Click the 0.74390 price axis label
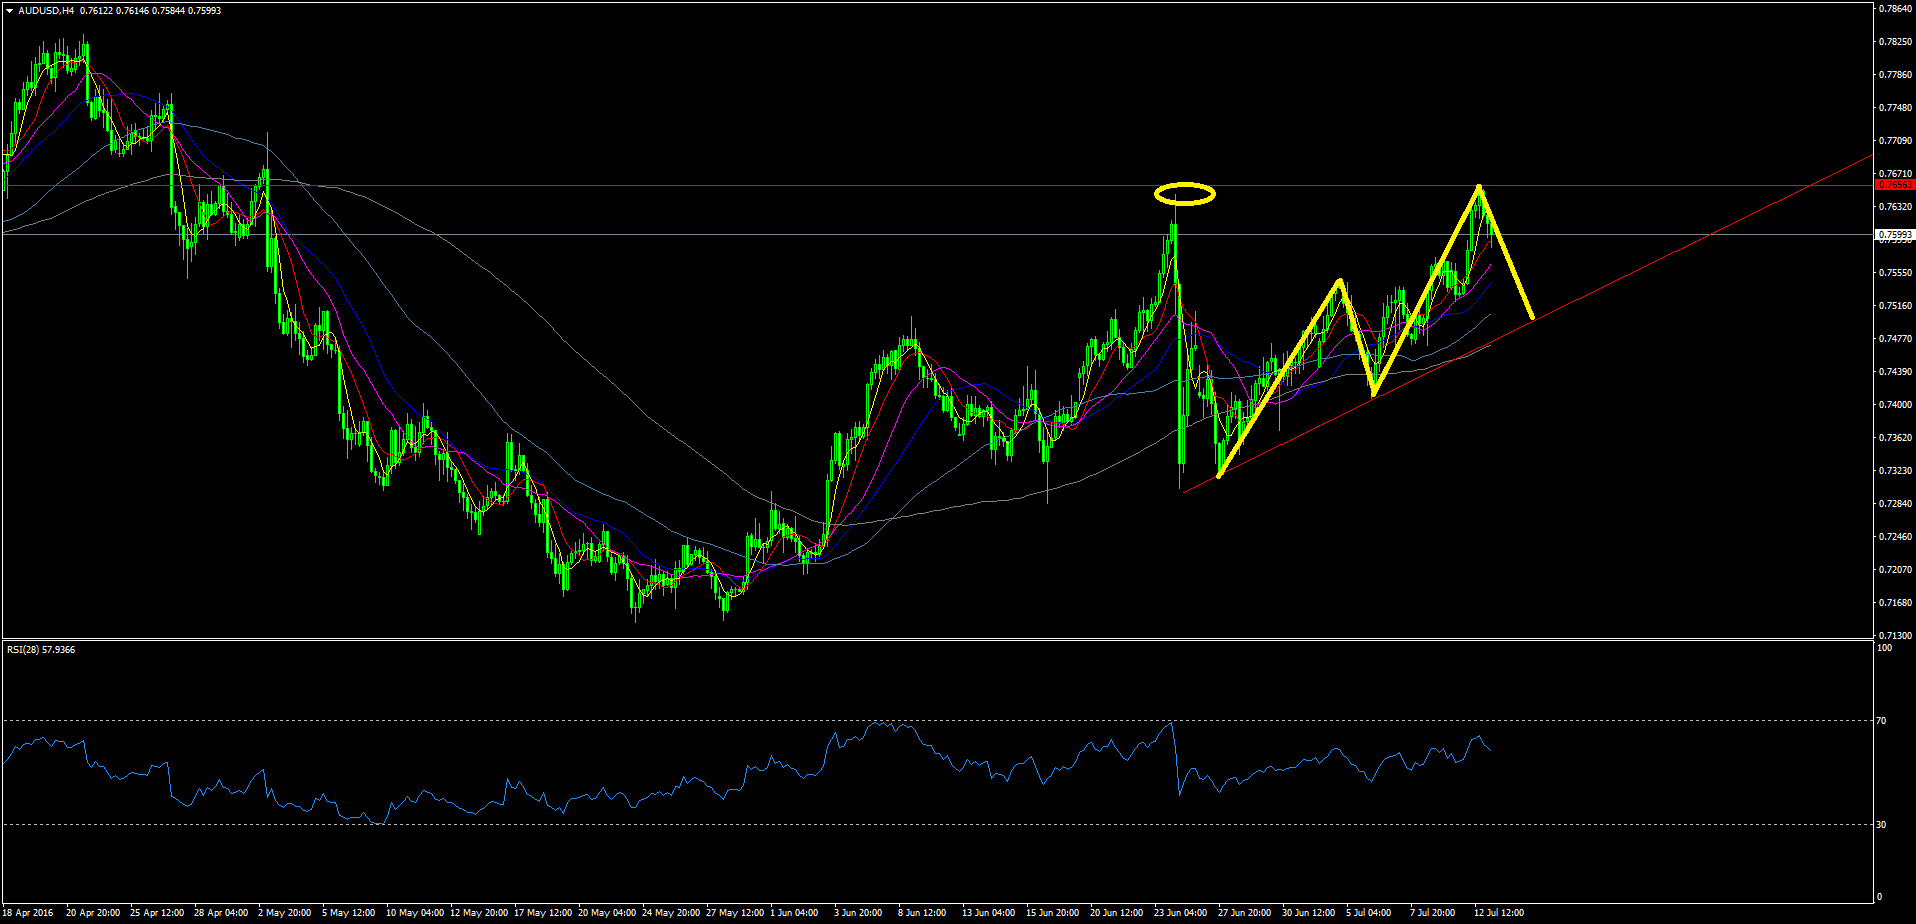Image resolution: width=1916 pixels, height=924 pixels. 1896,372
